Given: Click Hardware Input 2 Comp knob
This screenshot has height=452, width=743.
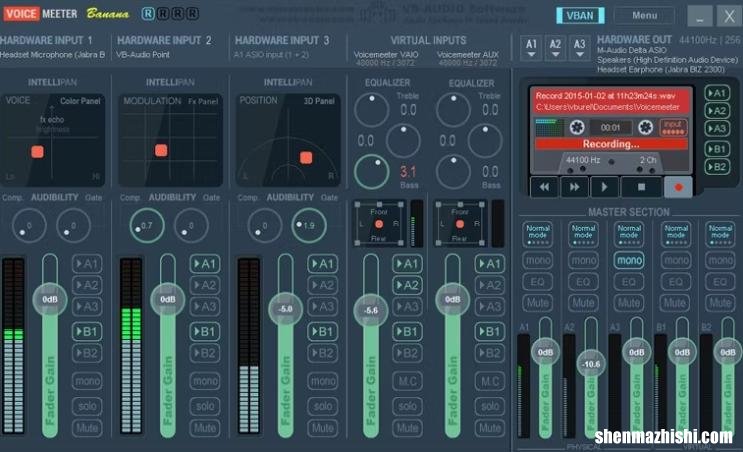Looking at the screenshot, I should 147,226.
